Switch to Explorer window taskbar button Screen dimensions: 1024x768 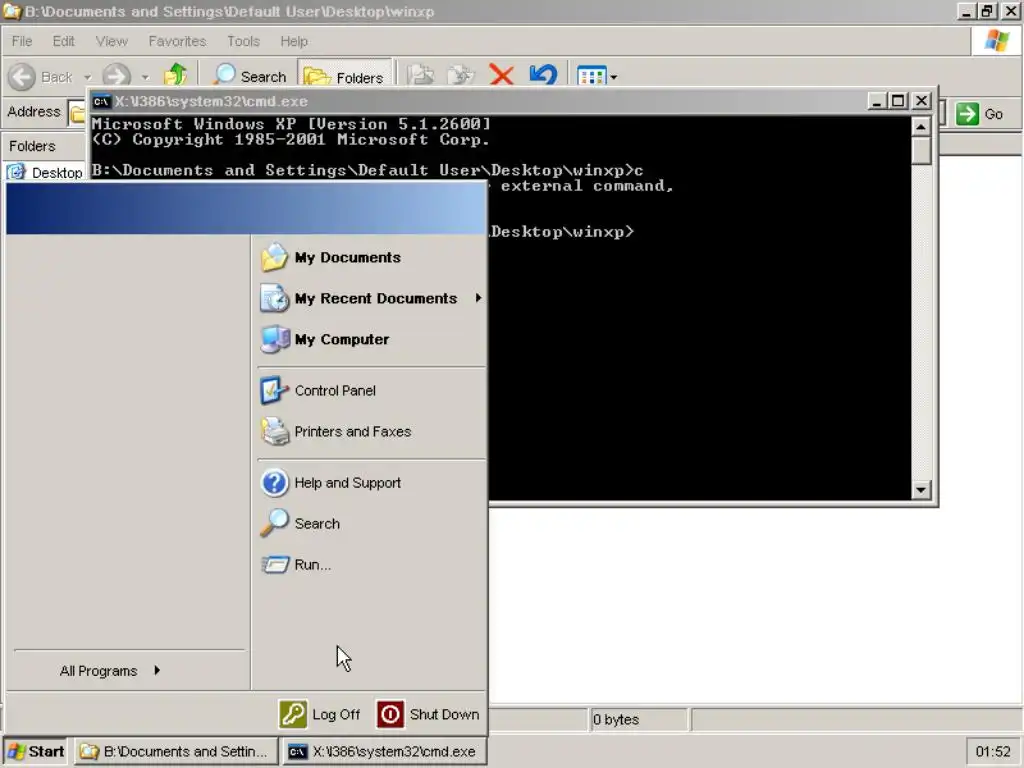(175, 752)
